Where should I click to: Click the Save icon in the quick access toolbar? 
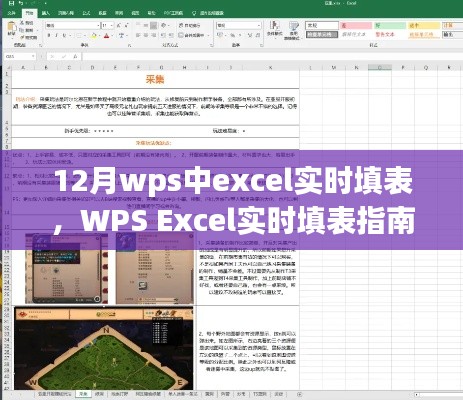coord(12,3)
